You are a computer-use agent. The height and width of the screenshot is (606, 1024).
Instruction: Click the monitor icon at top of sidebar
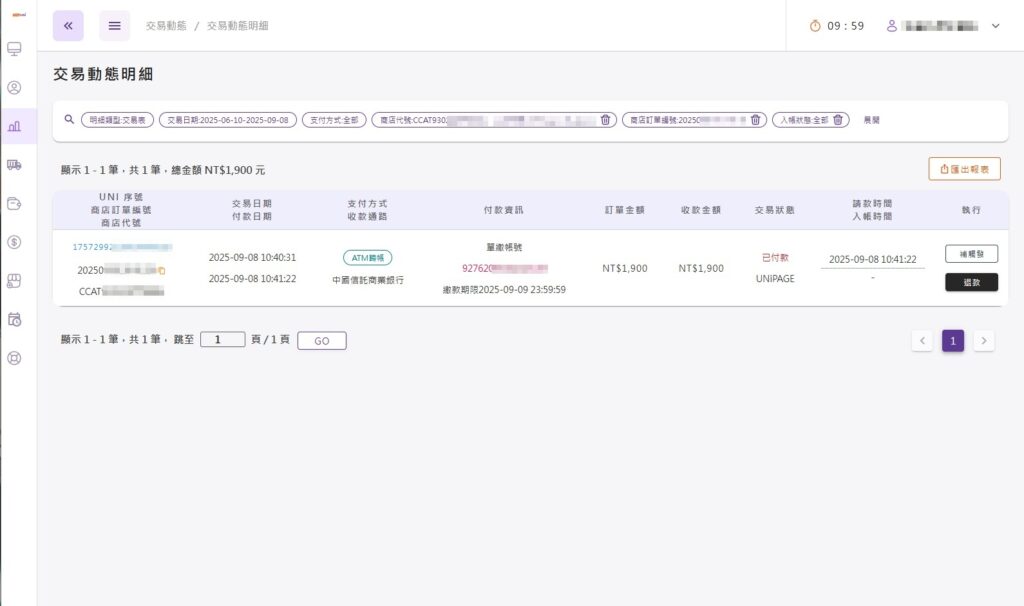point(13,47)
